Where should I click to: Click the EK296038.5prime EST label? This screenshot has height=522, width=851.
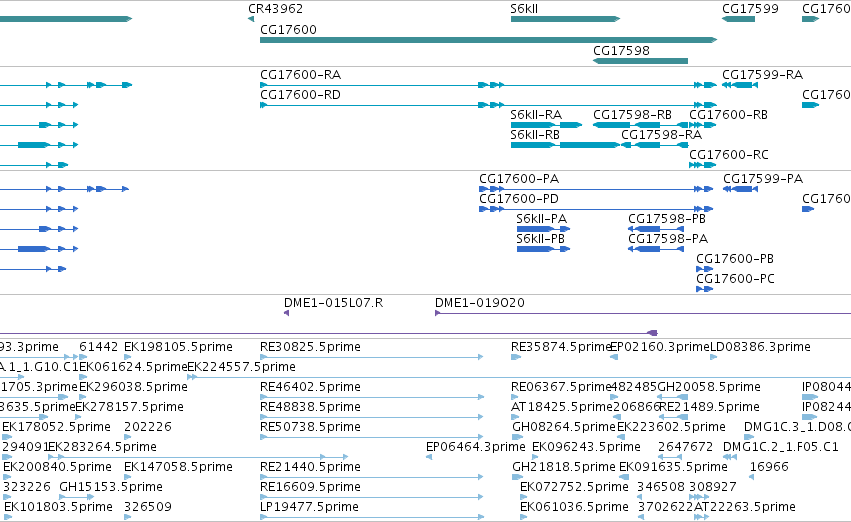133,387
